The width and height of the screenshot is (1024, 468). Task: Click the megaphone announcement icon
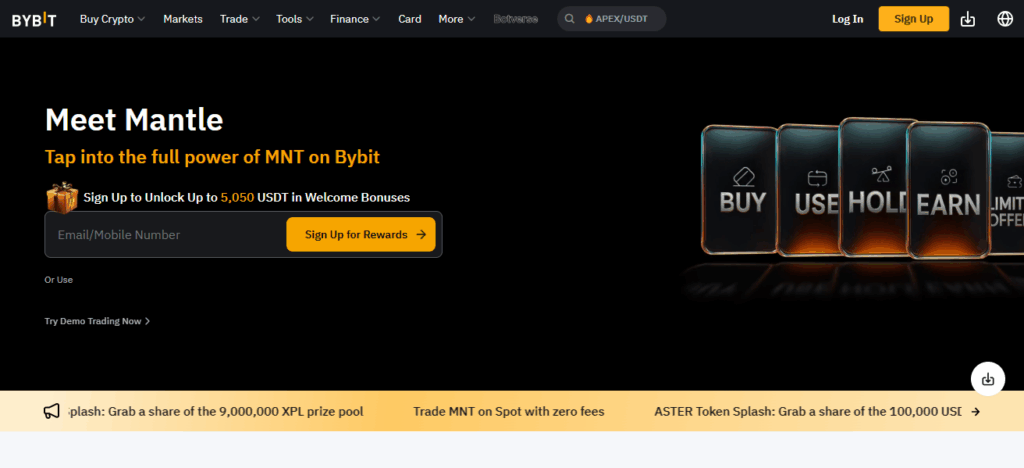click(52, 411)
